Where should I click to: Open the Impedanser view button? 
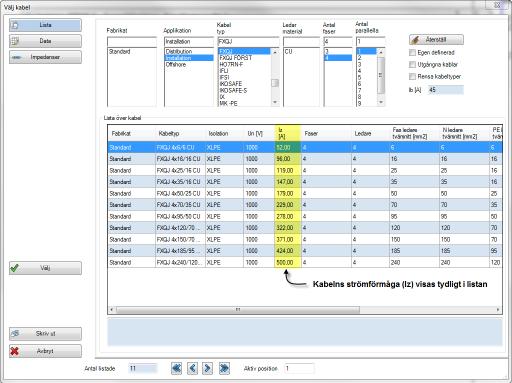tap(45, 57)
